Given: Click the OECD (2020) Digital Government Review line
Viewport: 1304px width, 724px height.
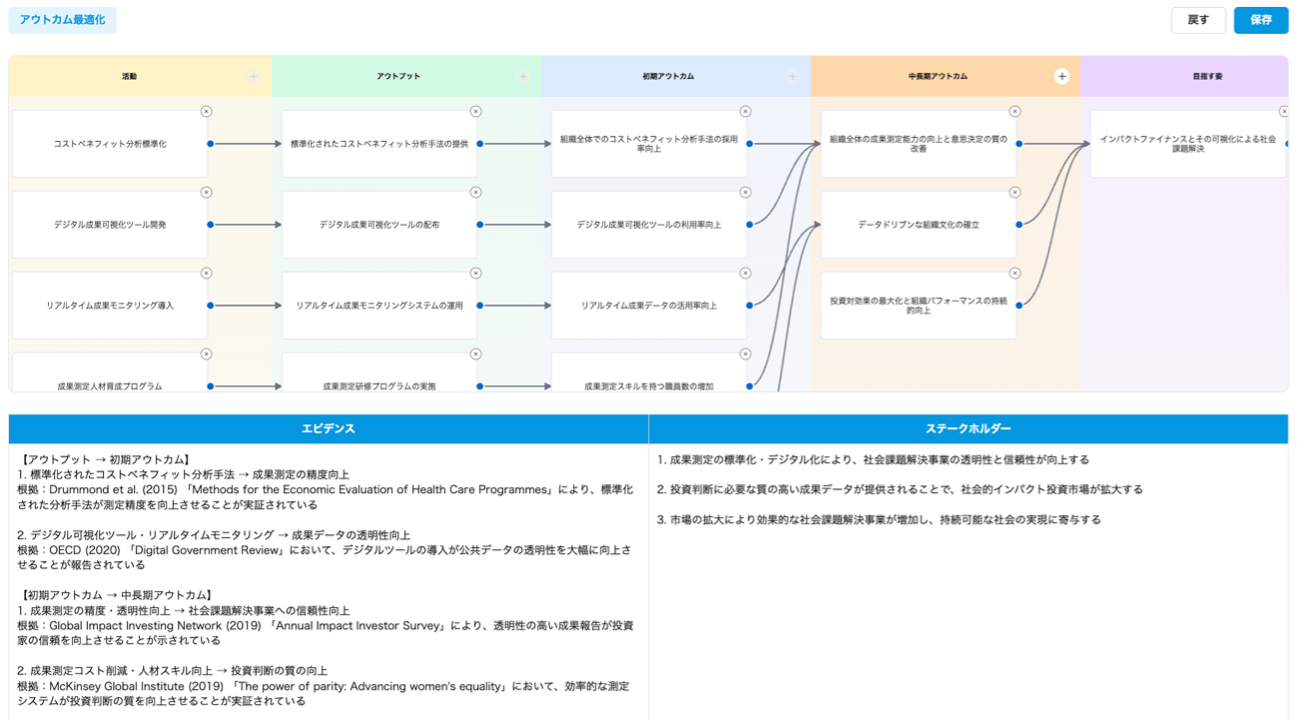Looking at the screenshot, I should click(x=325, y=557).
